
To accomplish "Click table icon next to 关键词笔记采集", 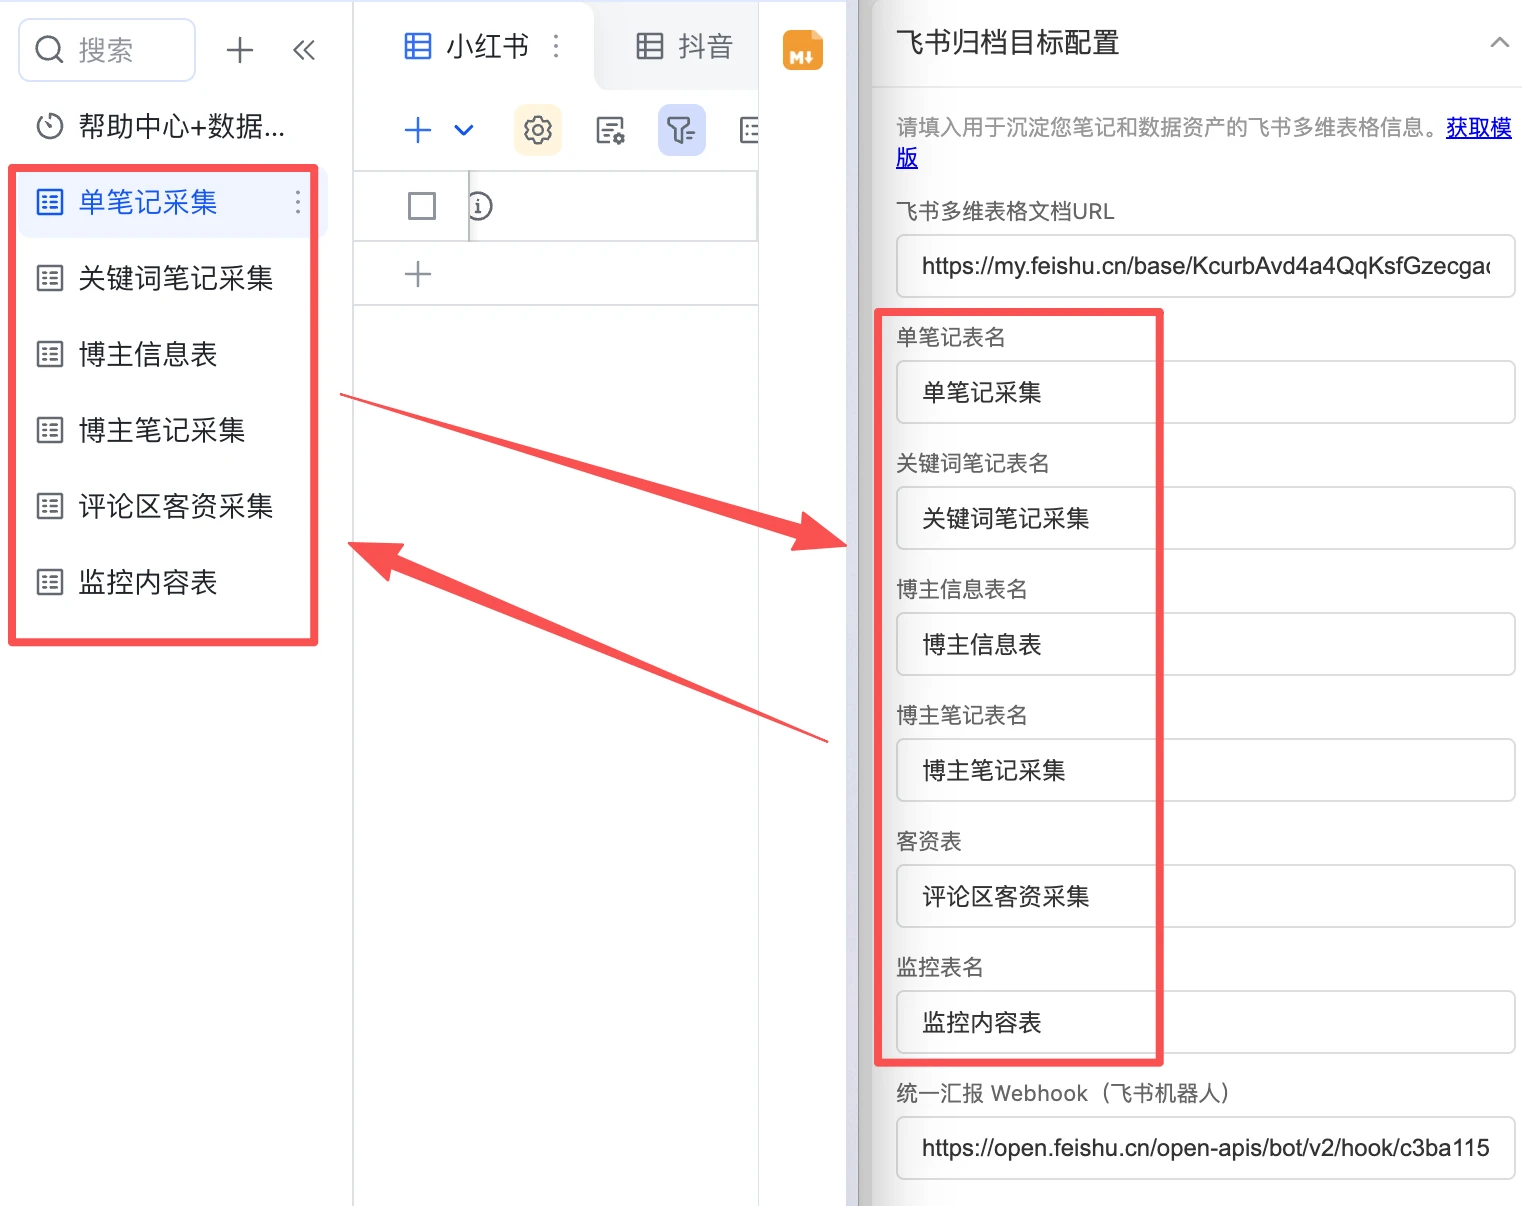I will [50, 278].
